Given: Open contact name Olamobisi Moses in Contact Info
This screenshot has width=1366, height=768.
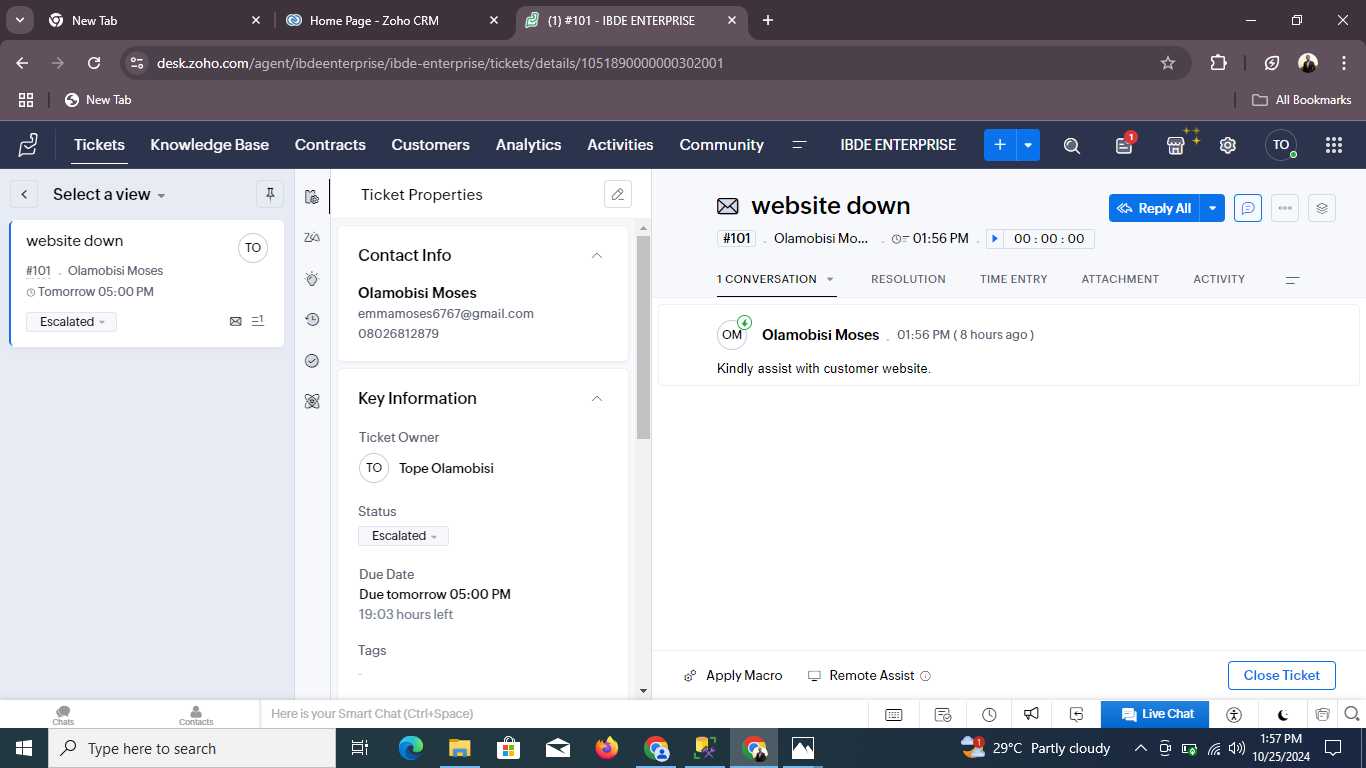Looking at the screenshot, I should pos(417,293).
